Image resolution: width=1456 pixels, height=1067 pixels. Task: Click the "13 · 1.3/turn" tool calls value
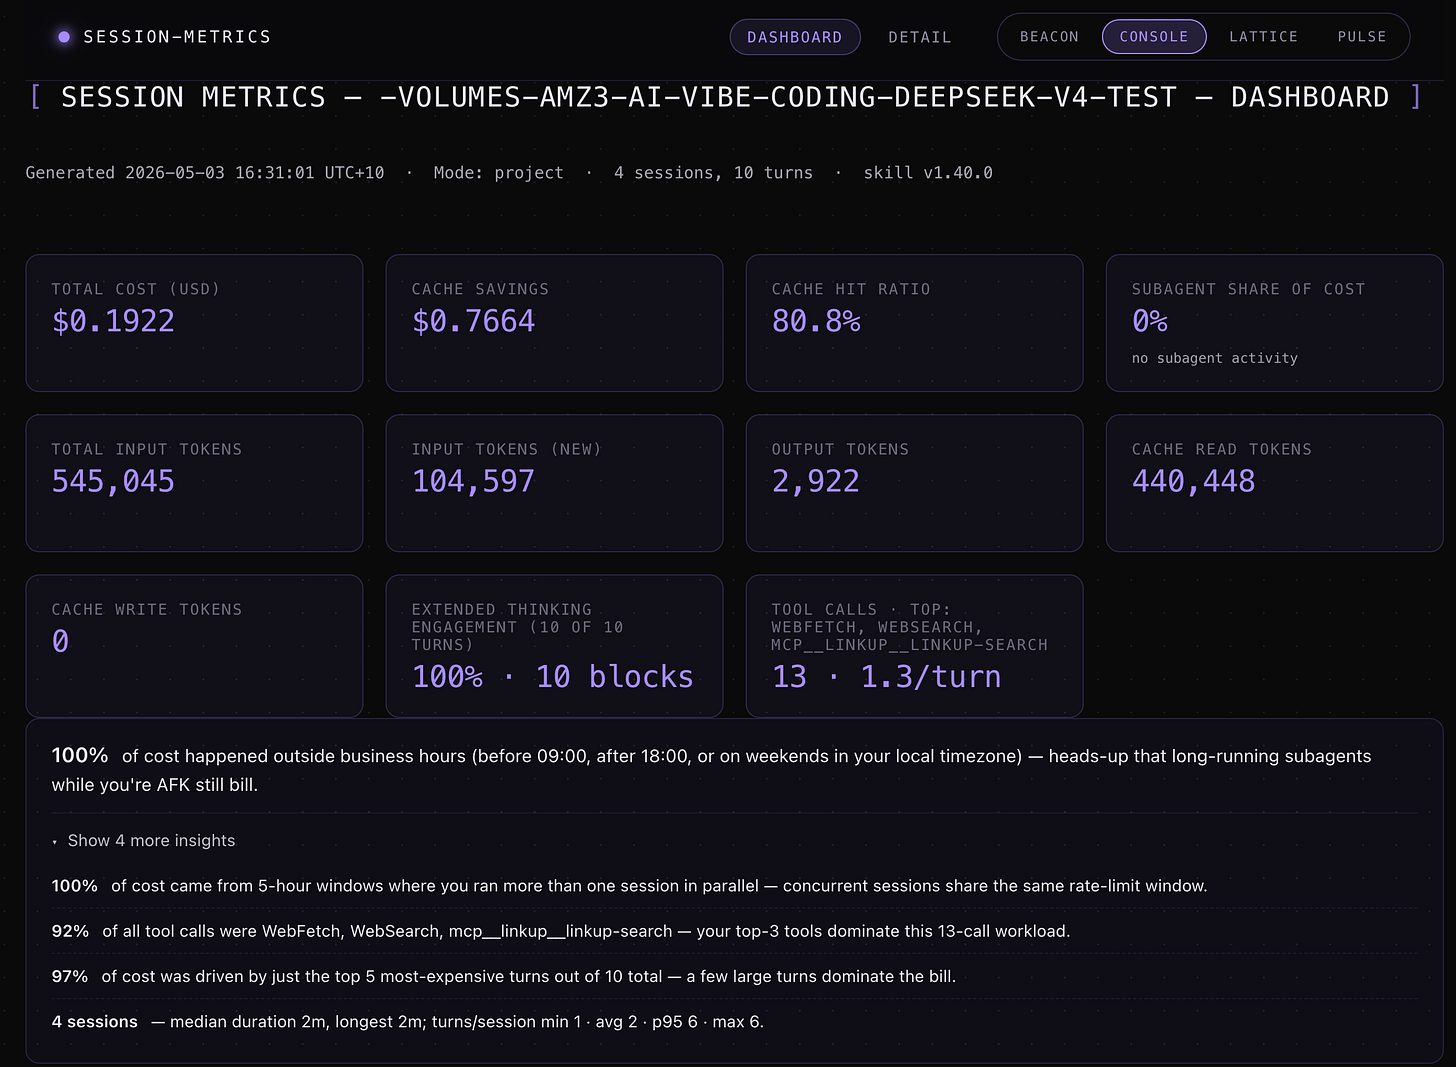point(886,677)
